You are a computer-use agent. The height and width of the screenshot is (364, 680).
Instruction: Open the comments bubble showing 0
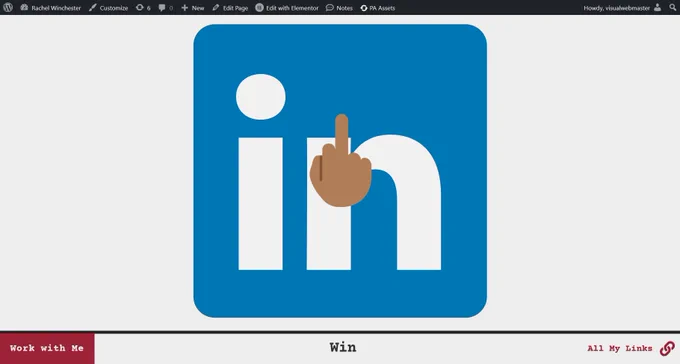click(166, 8)
